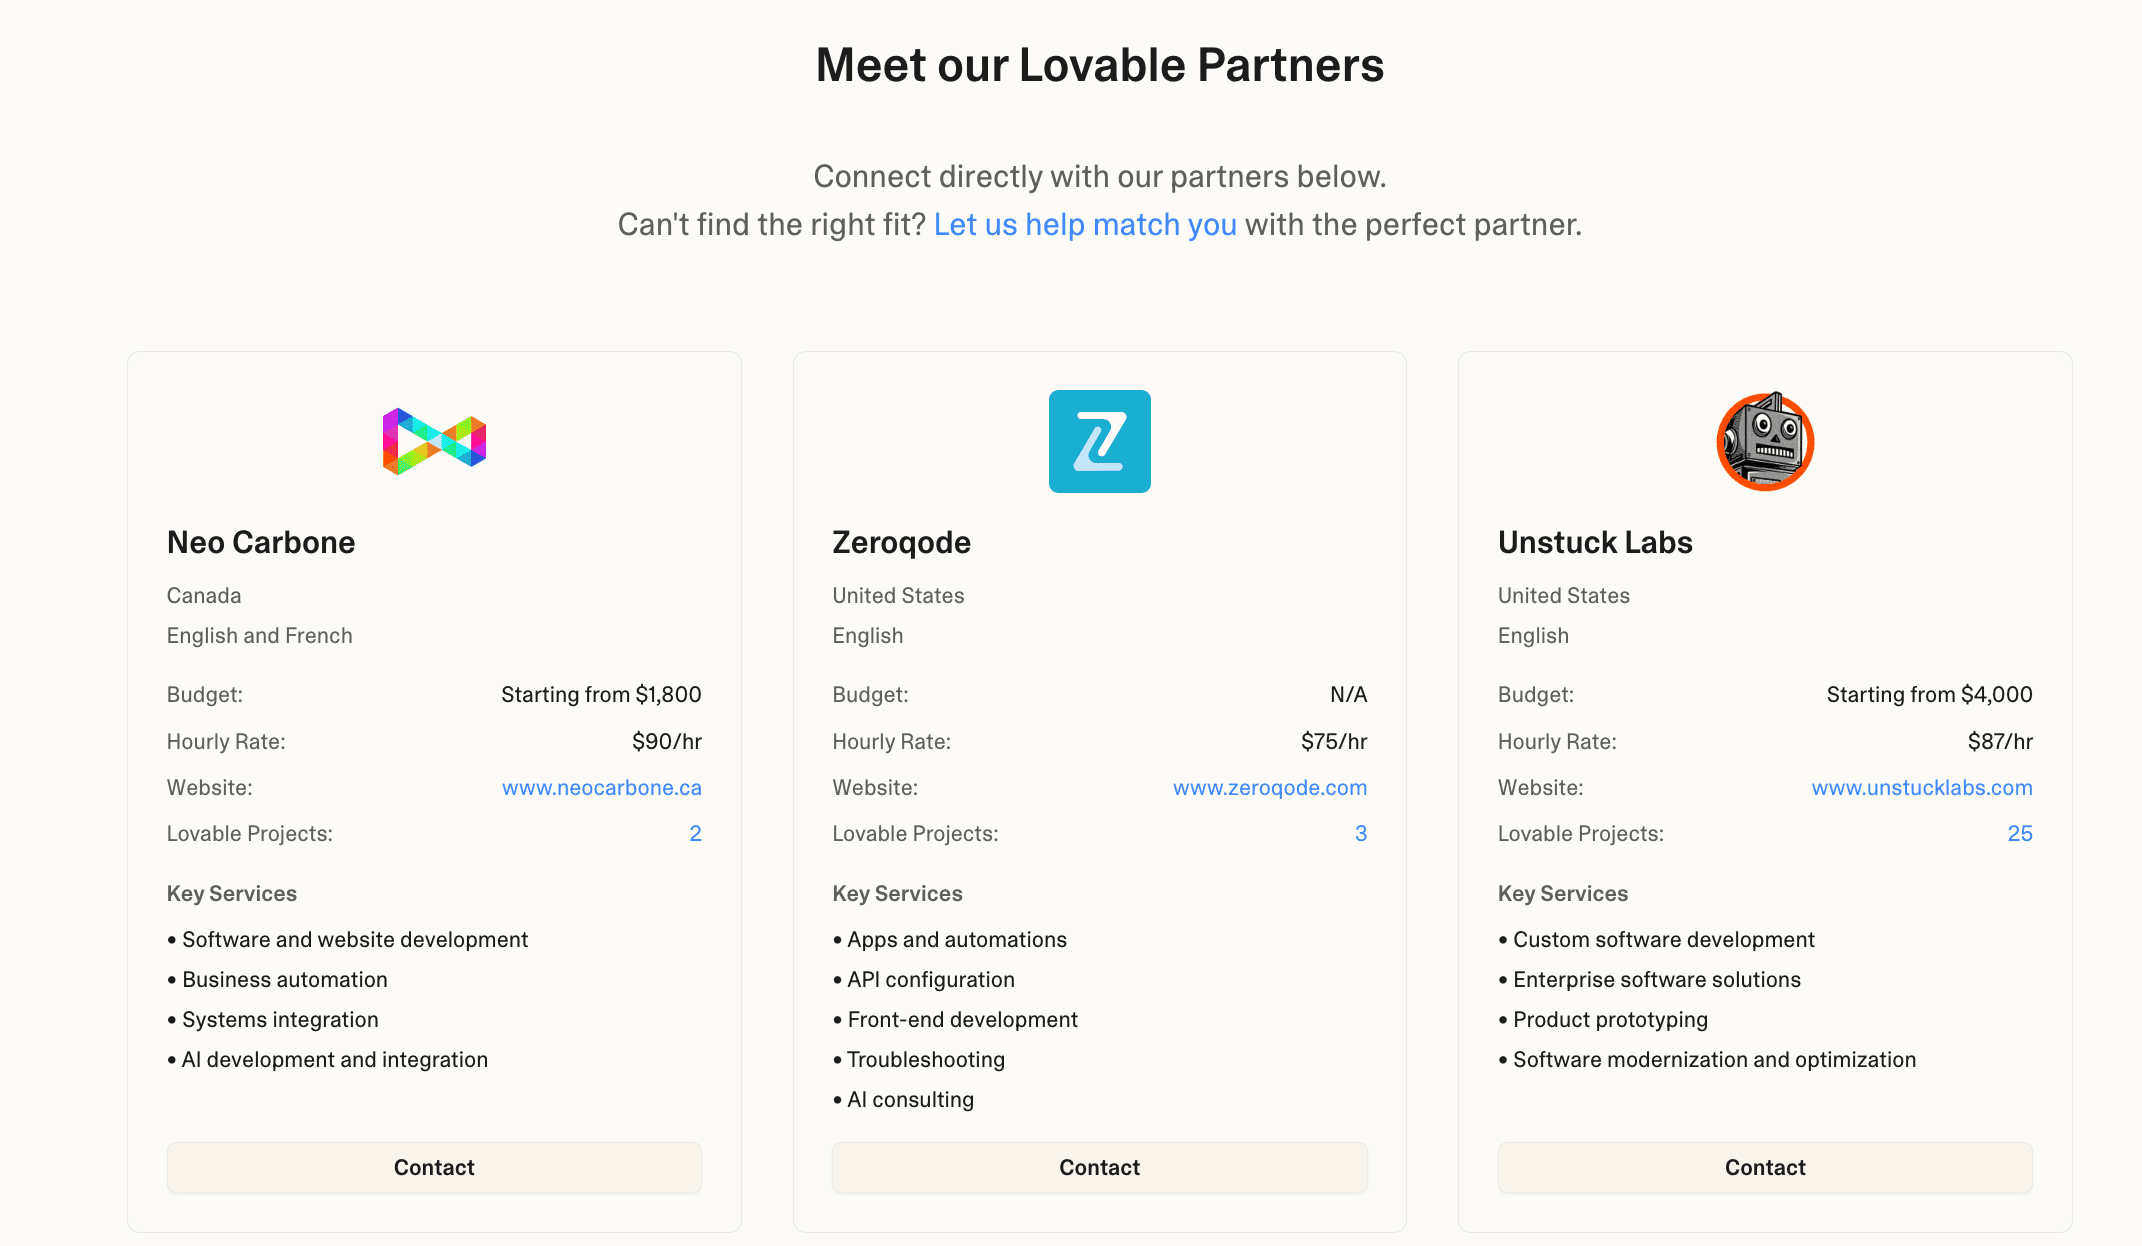Select the Unstuck Labs card title

1595,542
